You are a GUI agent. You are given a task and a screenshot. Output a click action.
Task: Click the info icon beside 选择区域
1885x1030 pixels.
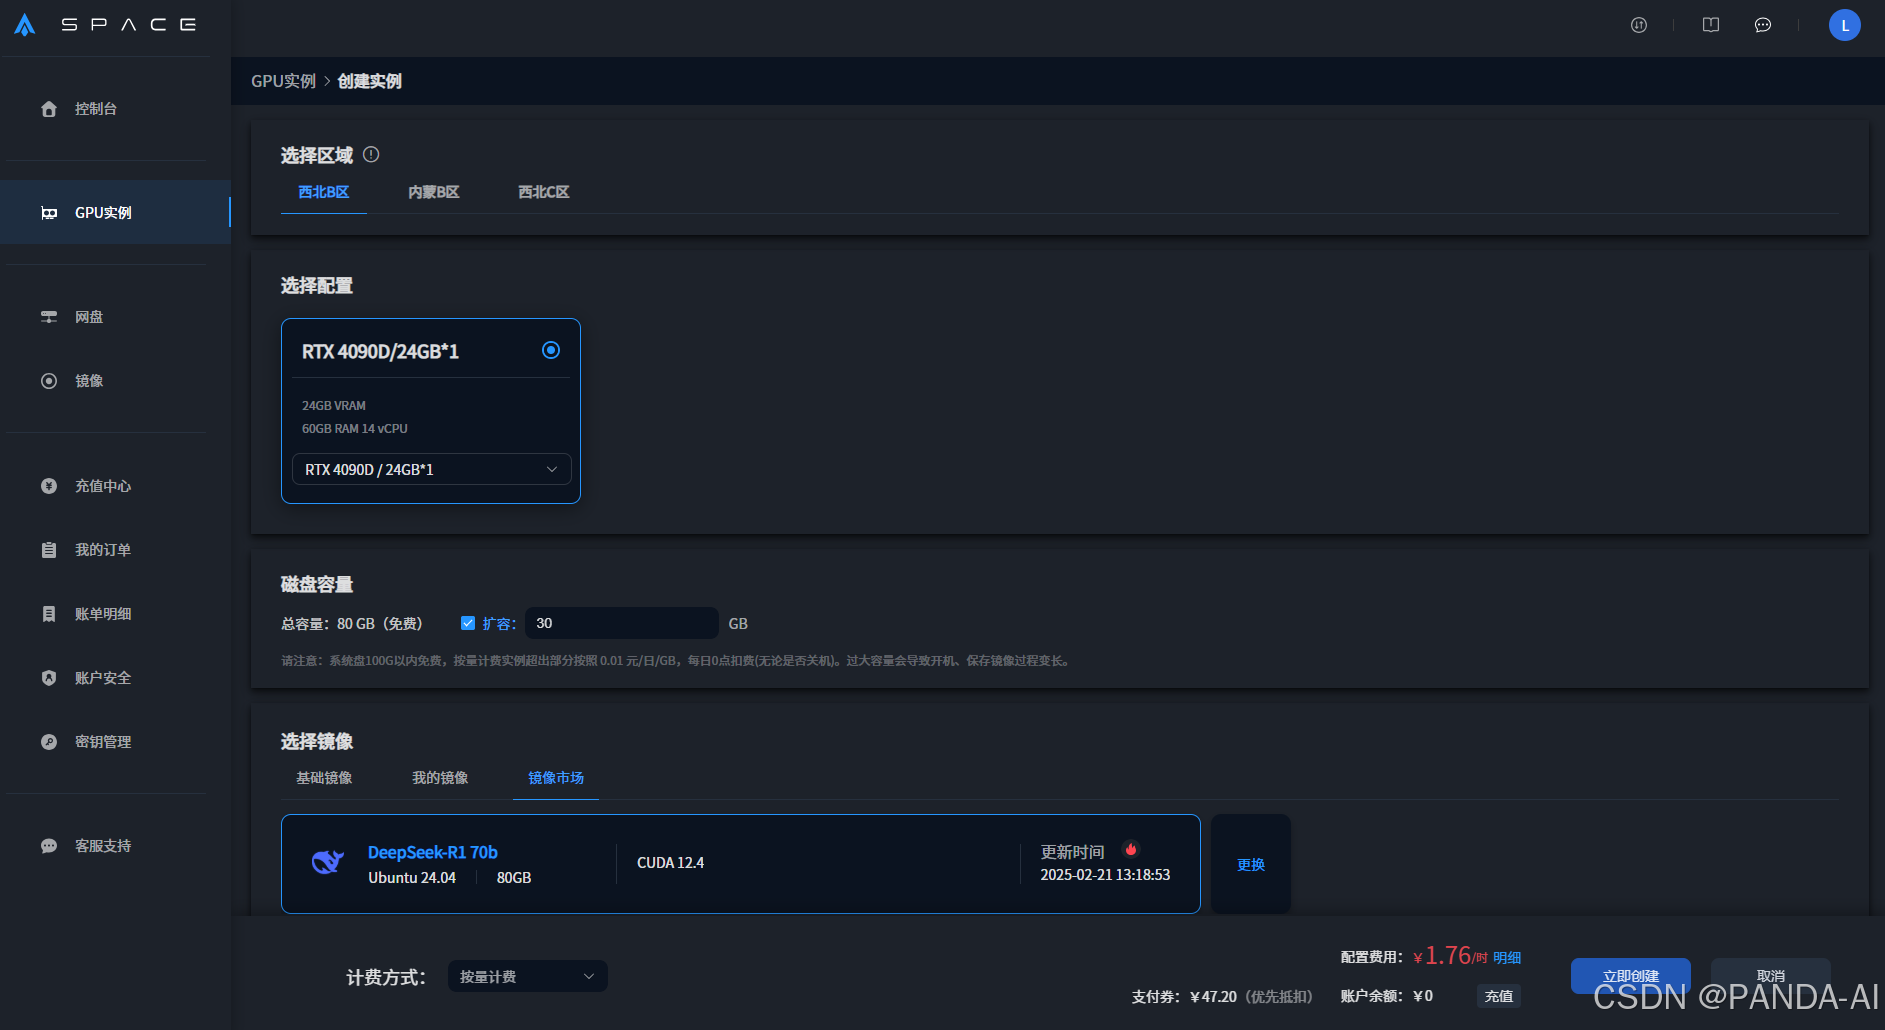(x=371, y=154)
